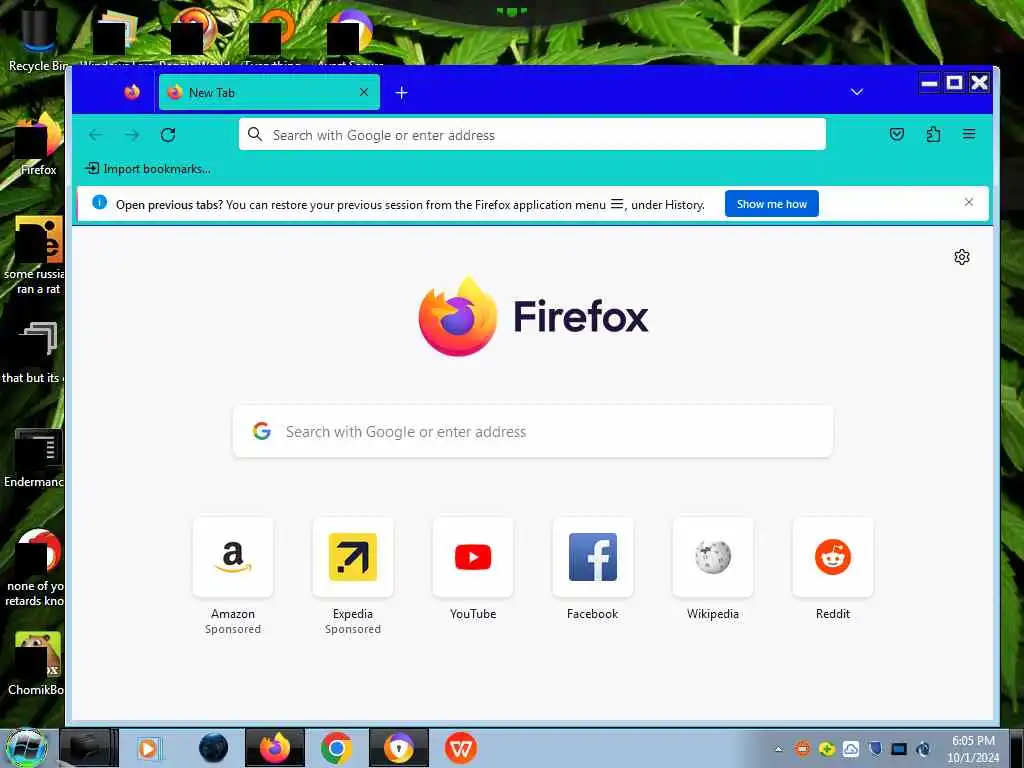Click the info icon in notification bar
The height and width of the screenshot is (768, 1024).
[99, 202]
